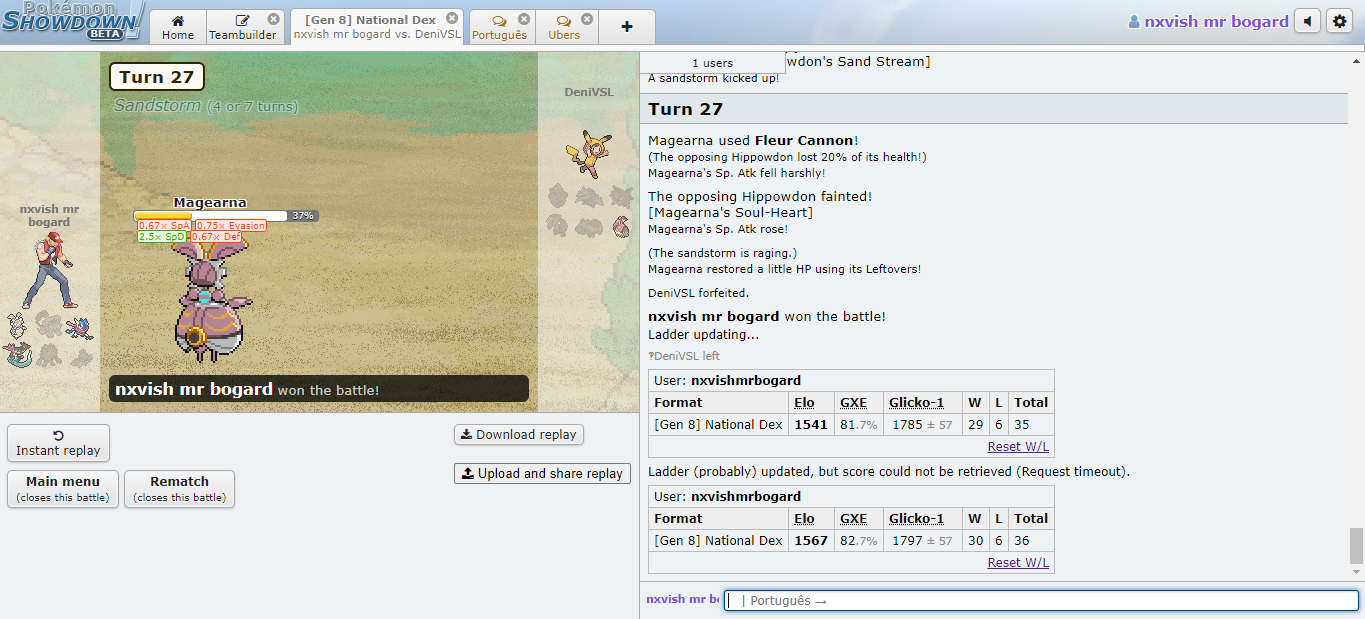Click the upload icon on share replay button
The width and height of the screenshot is (1365, 619).
pyautogui.click(x=466, y=473)
